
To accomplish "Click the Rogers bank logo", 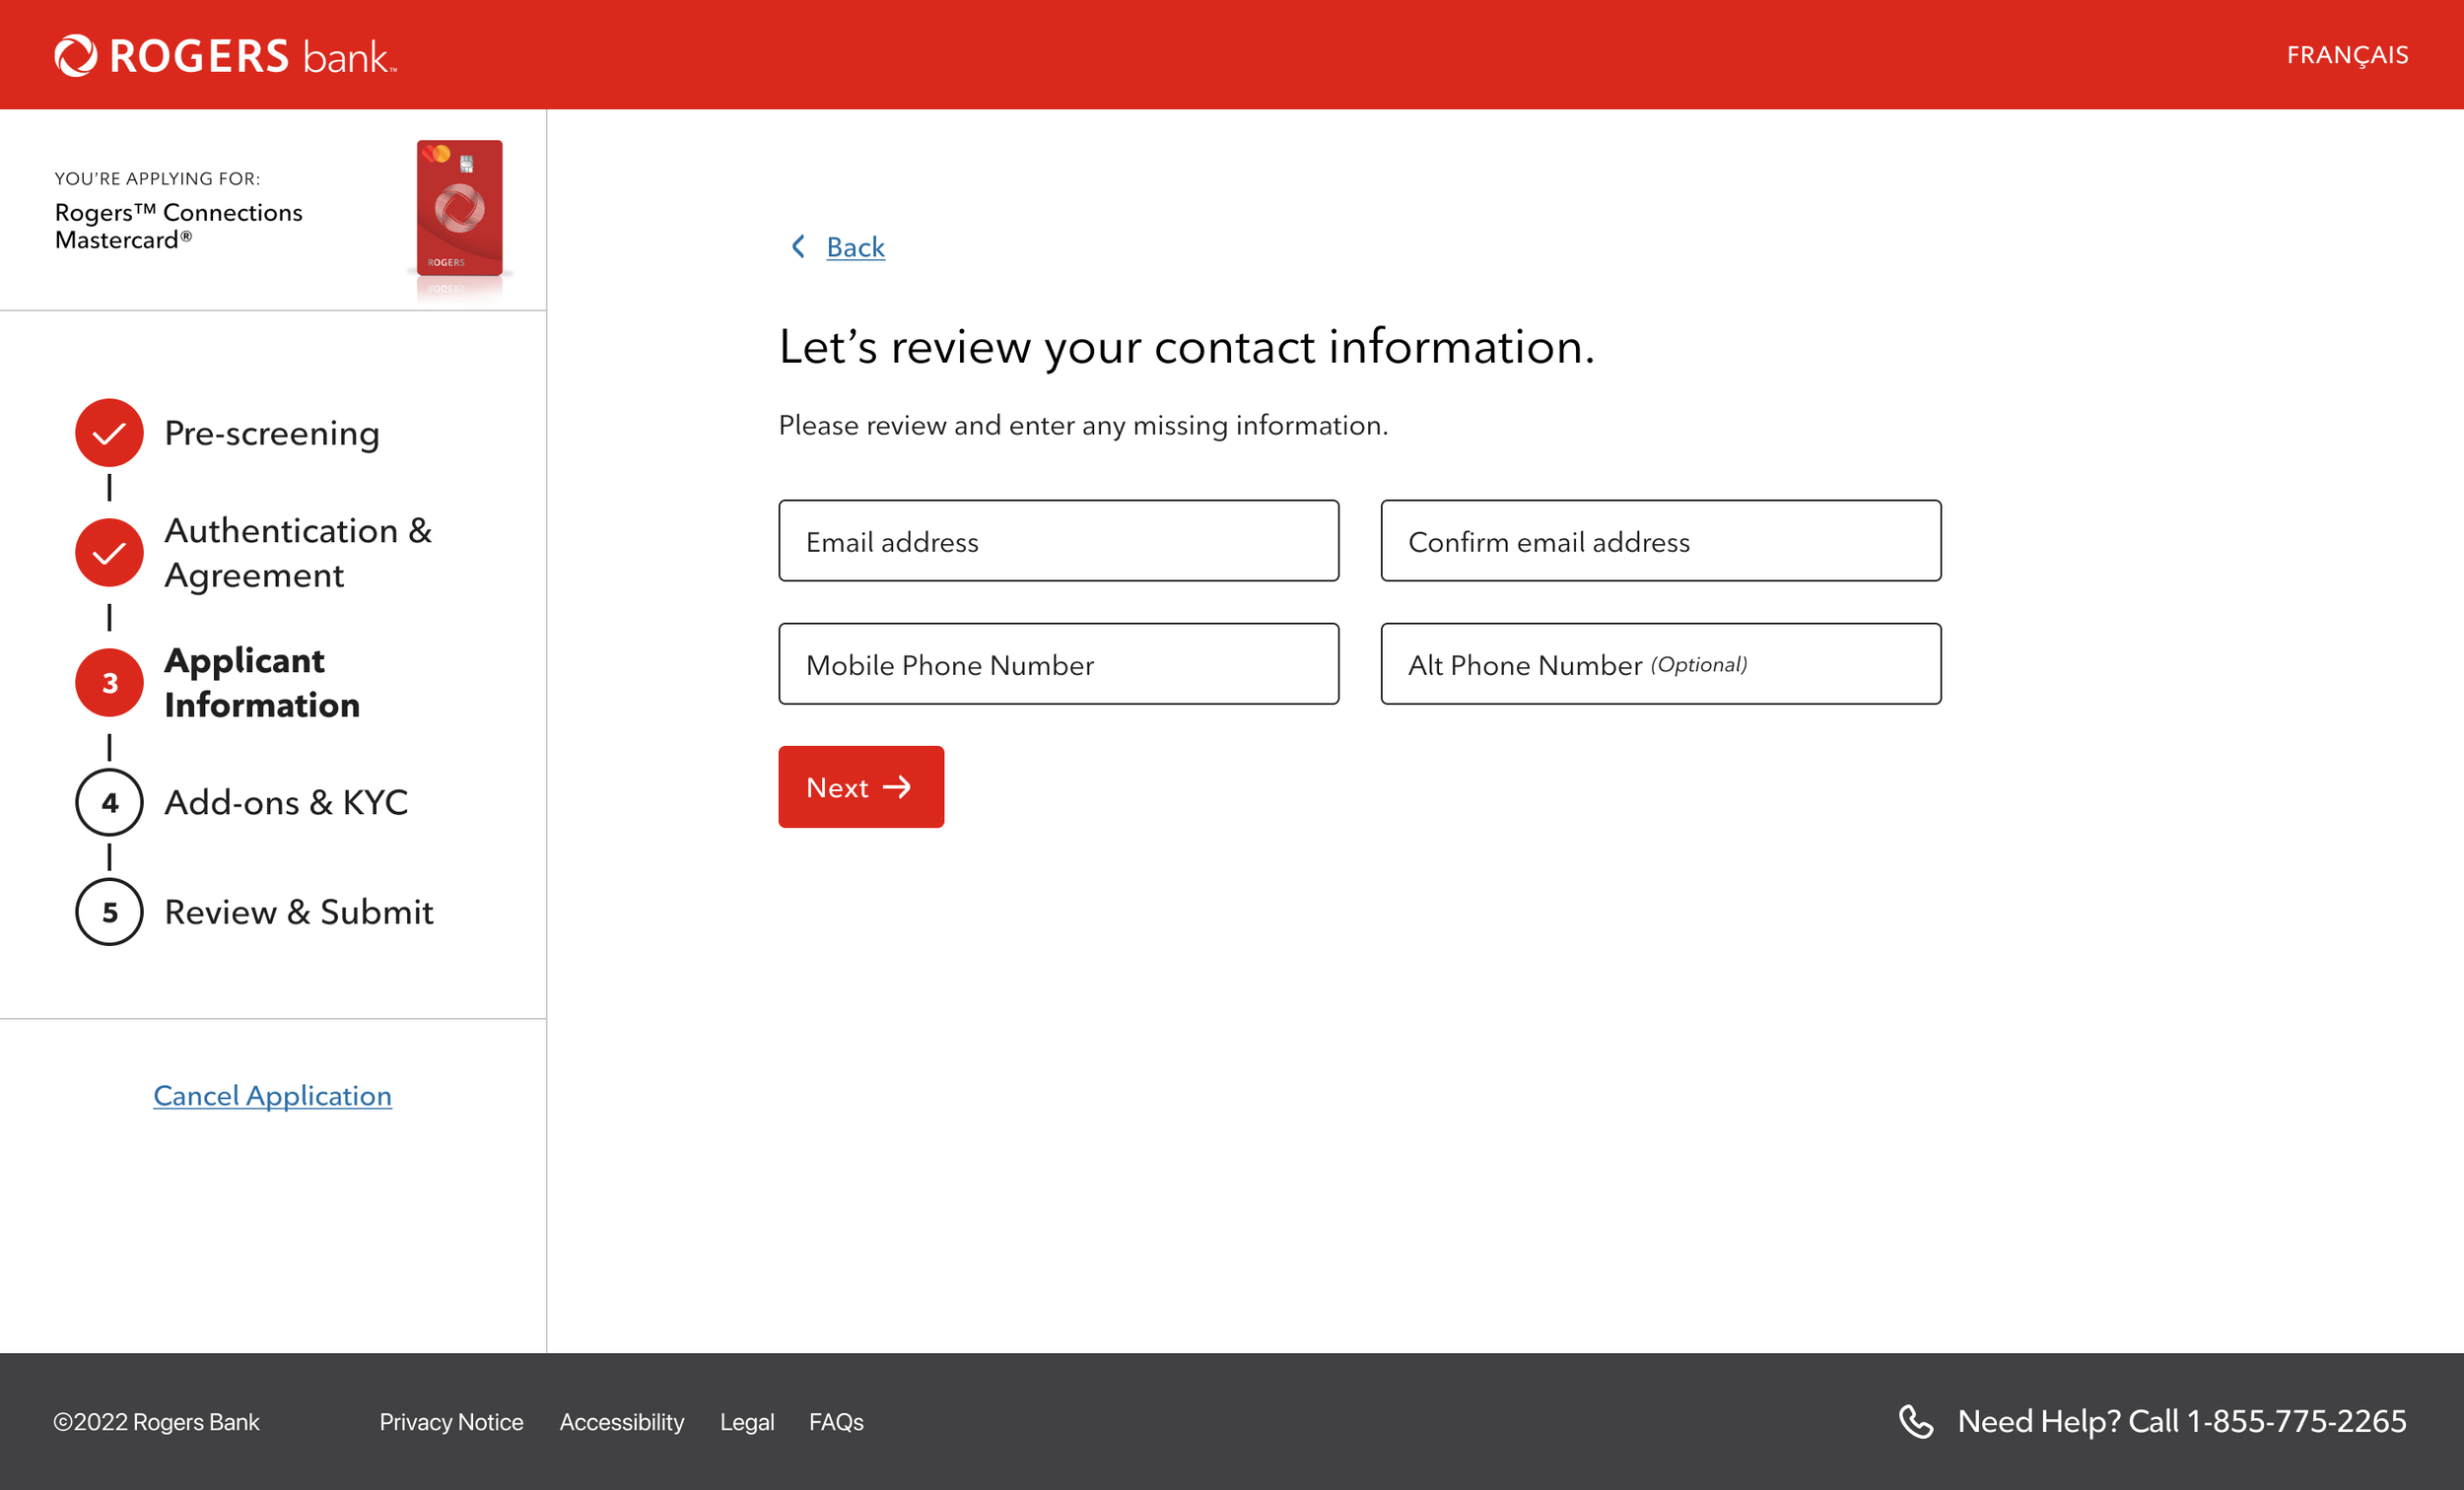I will (x=226, y=55).
